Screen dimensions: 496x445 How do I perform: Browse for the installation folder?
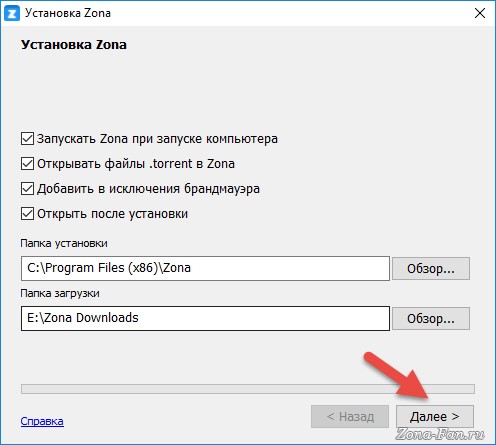tap(431, 268)
